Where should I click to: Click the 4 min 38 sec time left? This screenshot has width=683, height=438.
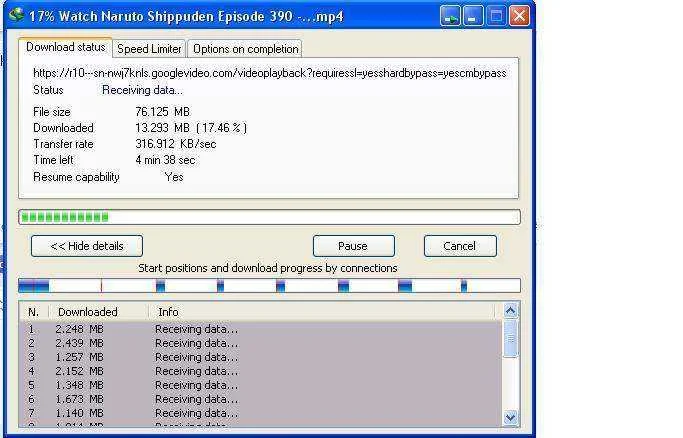(165, 160)
